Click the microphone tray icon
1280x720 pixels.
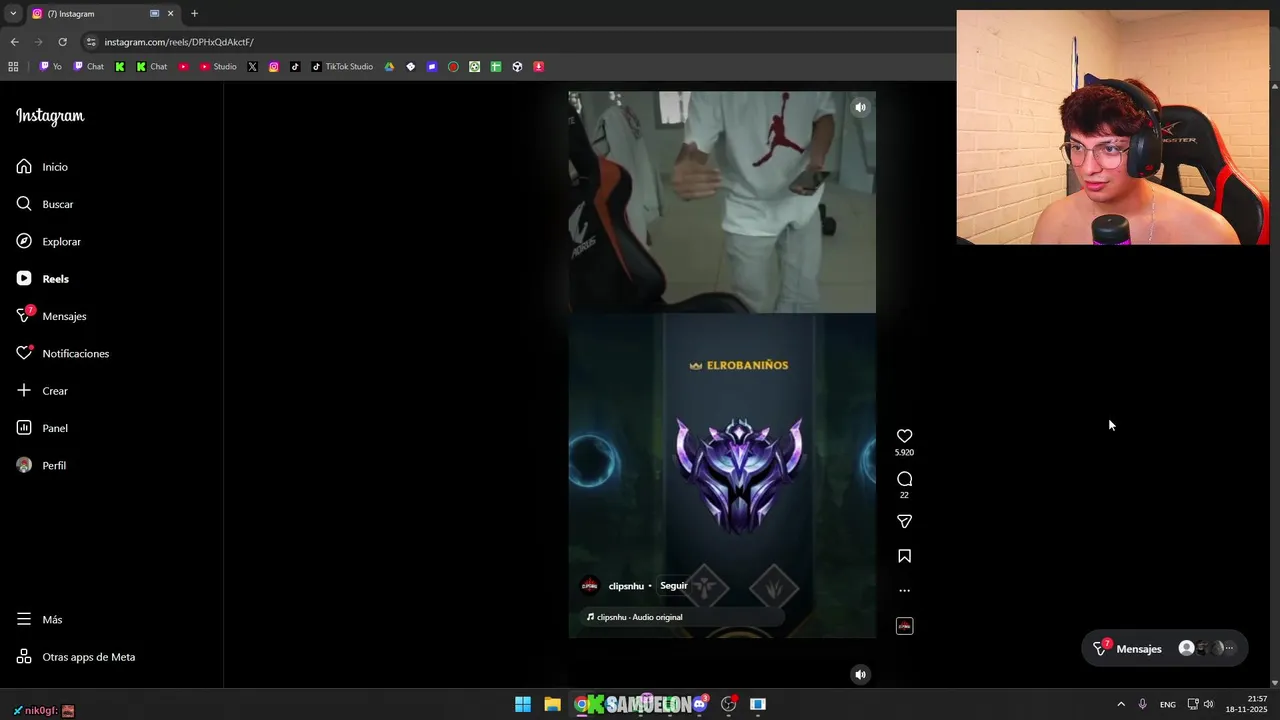click(x=1142, y=704)
